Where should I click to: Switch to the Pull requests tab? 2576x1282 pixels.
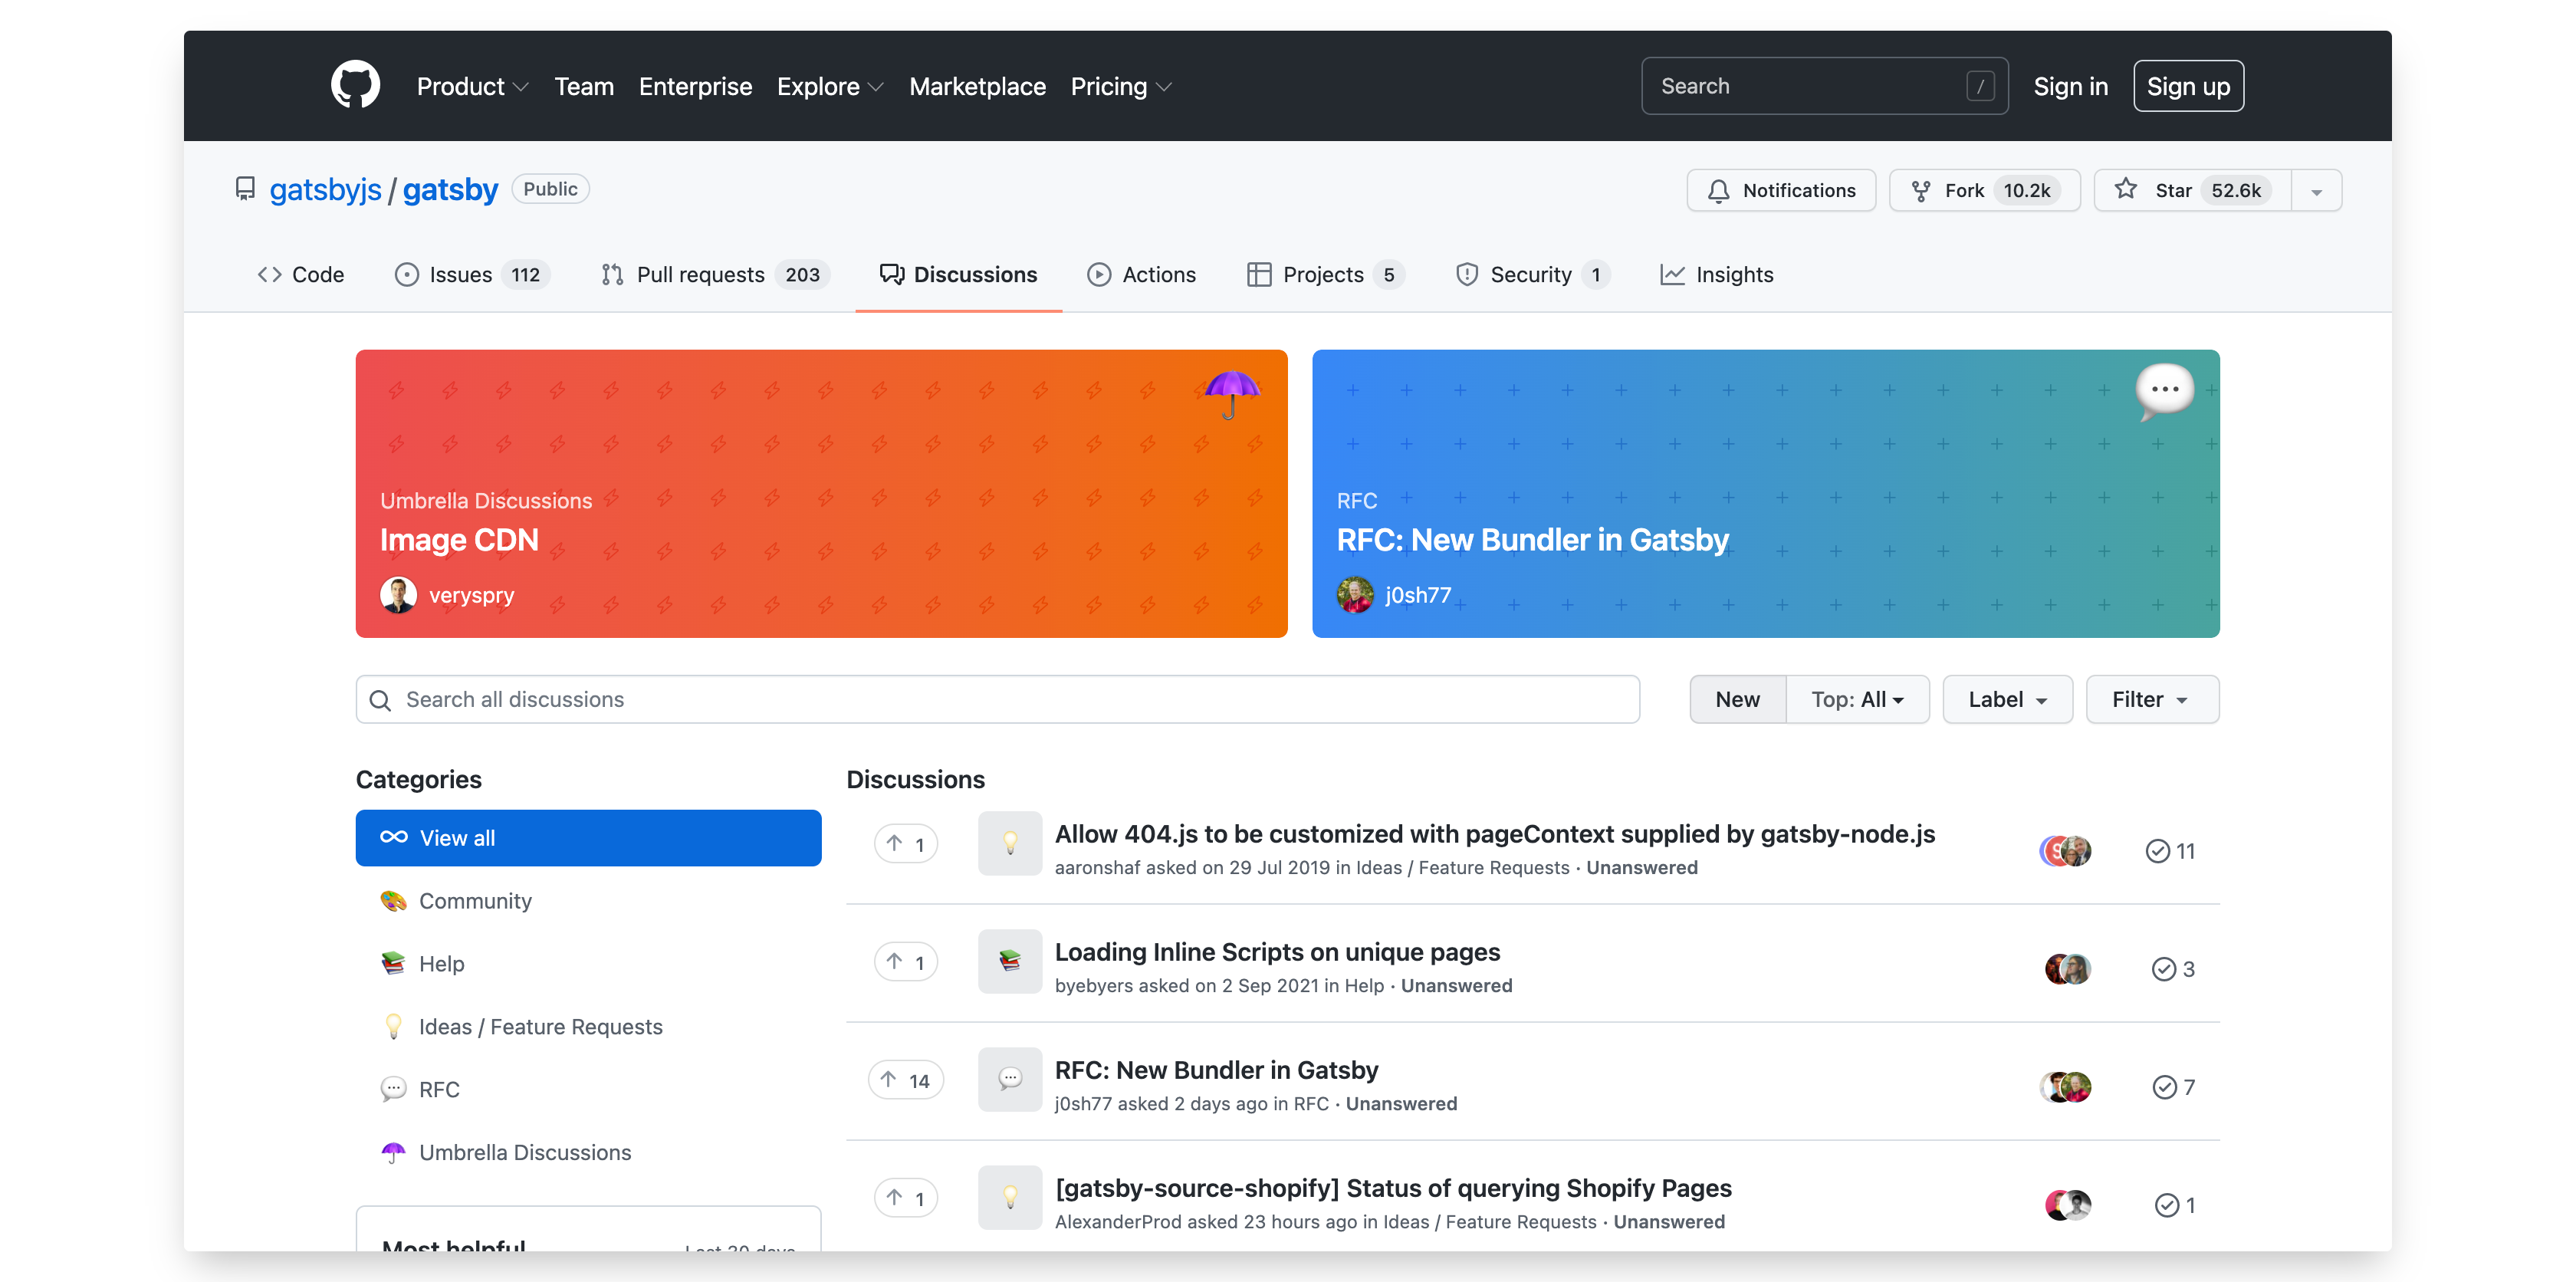715,274
